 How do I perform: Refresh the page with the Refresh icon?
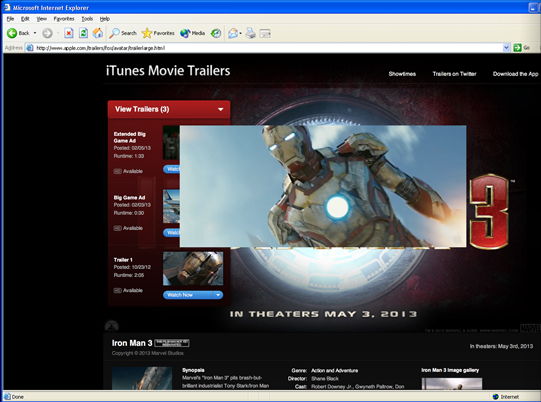[83, 33]
